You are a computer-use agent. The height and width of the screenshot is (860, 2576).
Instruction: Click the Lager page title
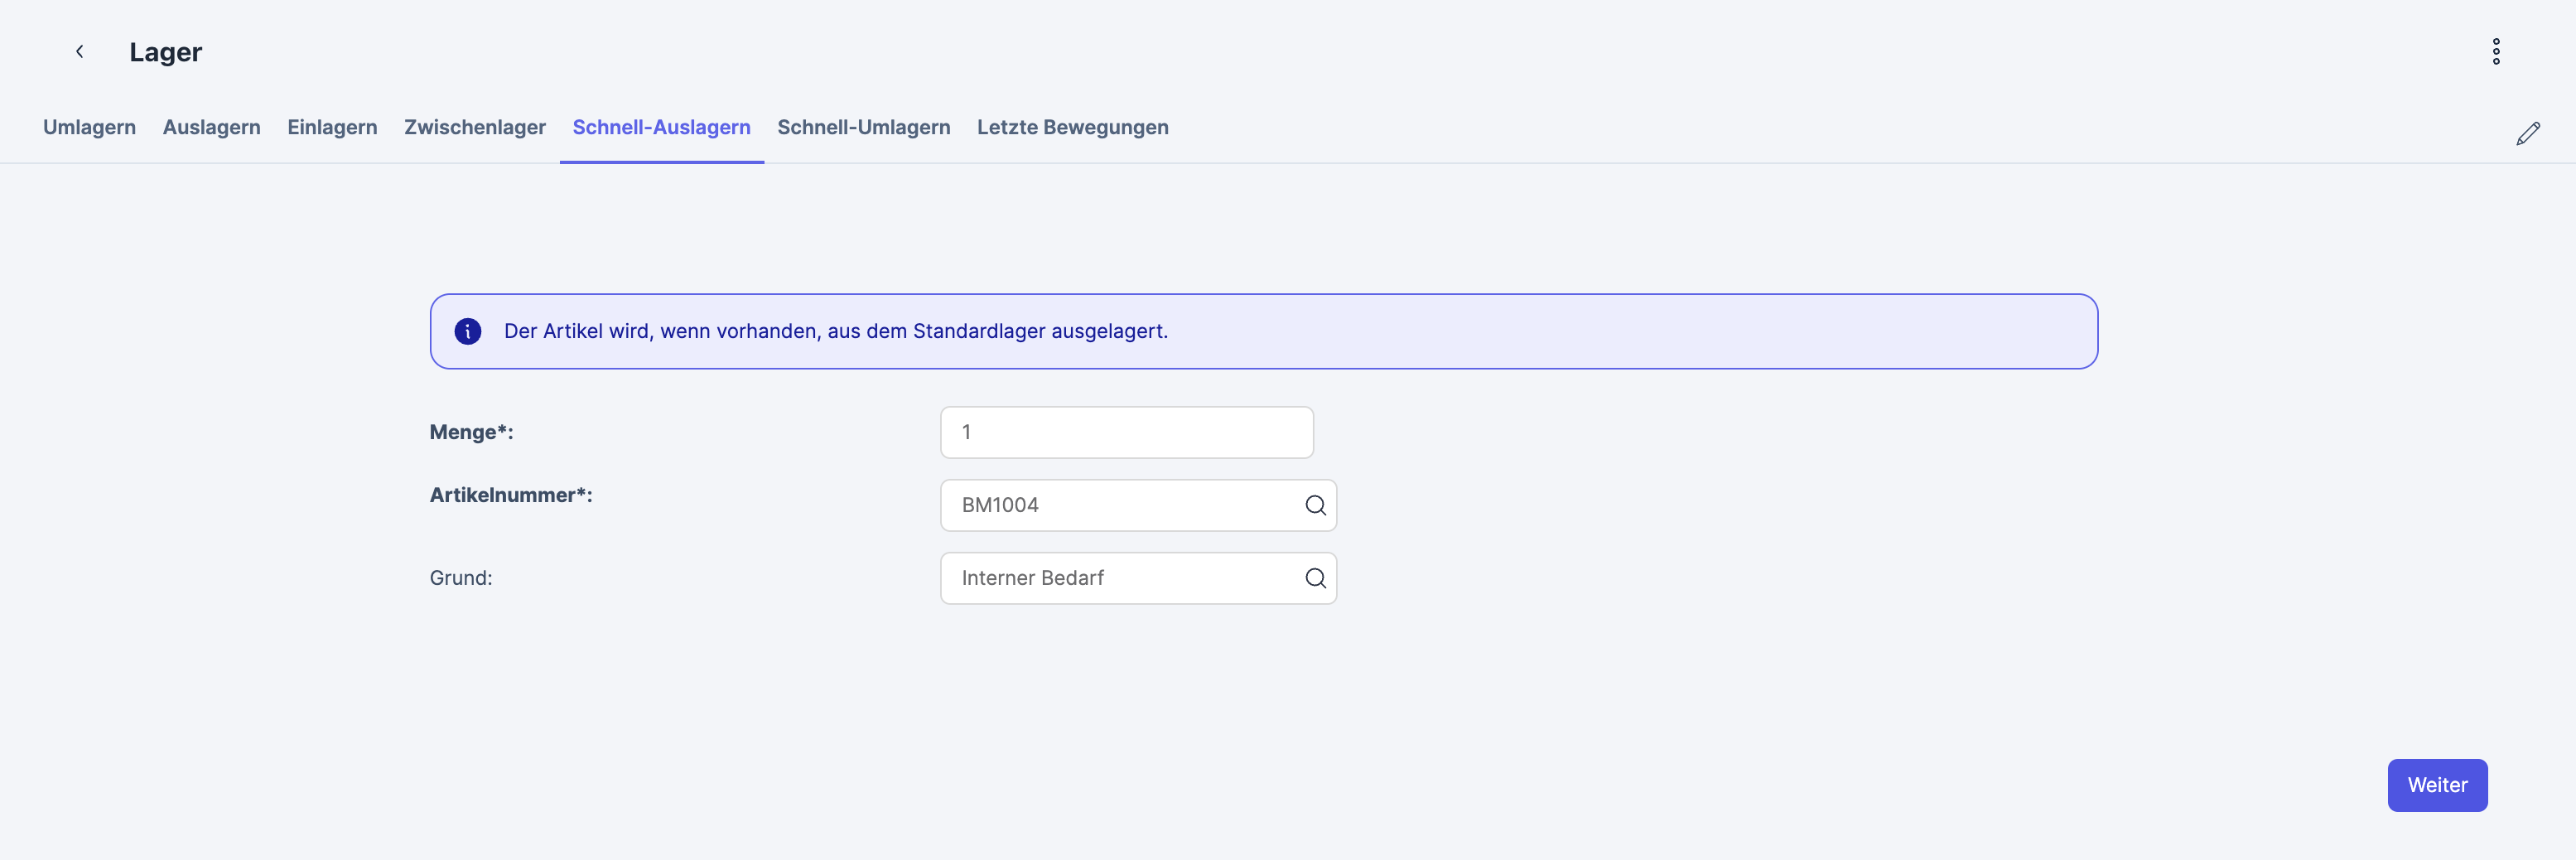[166, 52]
